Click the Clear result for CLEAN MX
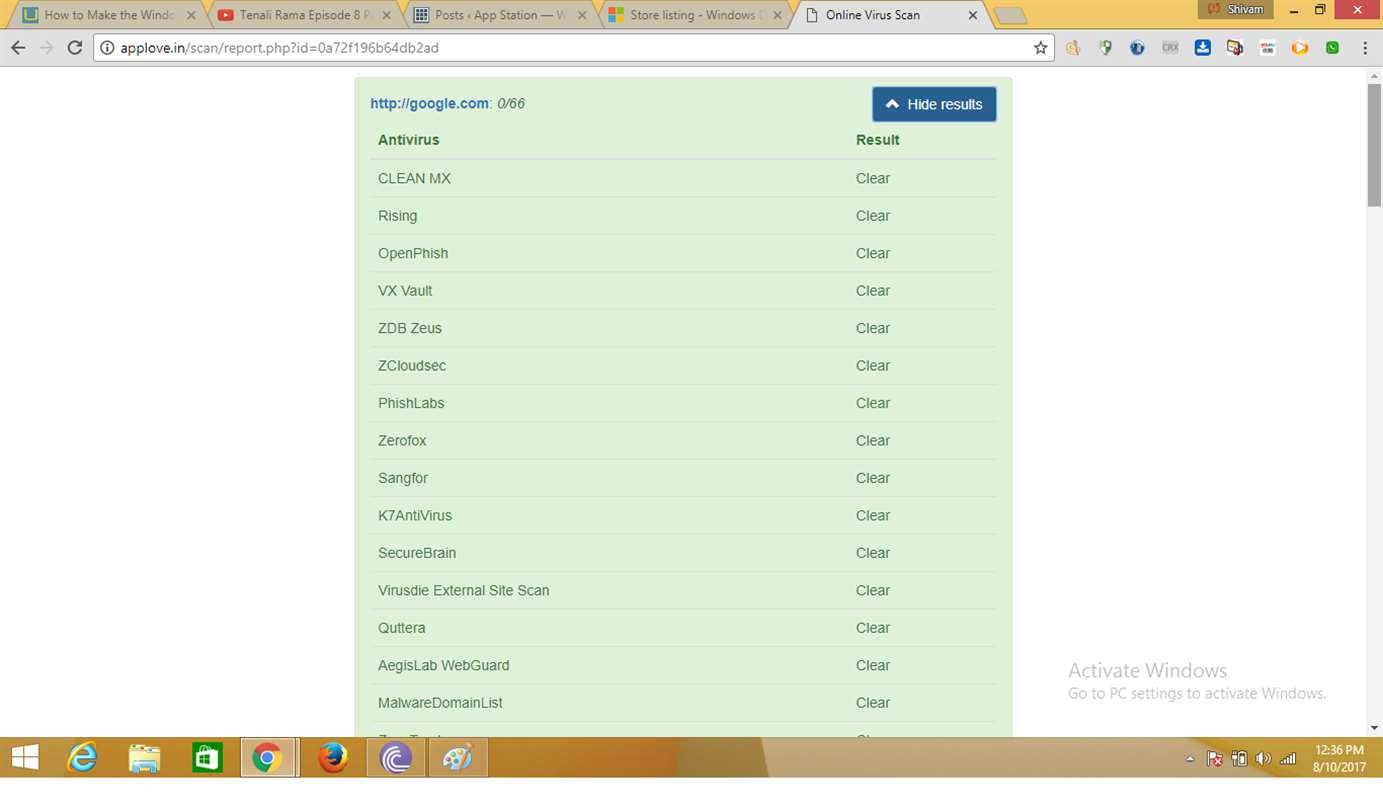Viewport: 1383px width, 810px height. [x=873, y=178]
